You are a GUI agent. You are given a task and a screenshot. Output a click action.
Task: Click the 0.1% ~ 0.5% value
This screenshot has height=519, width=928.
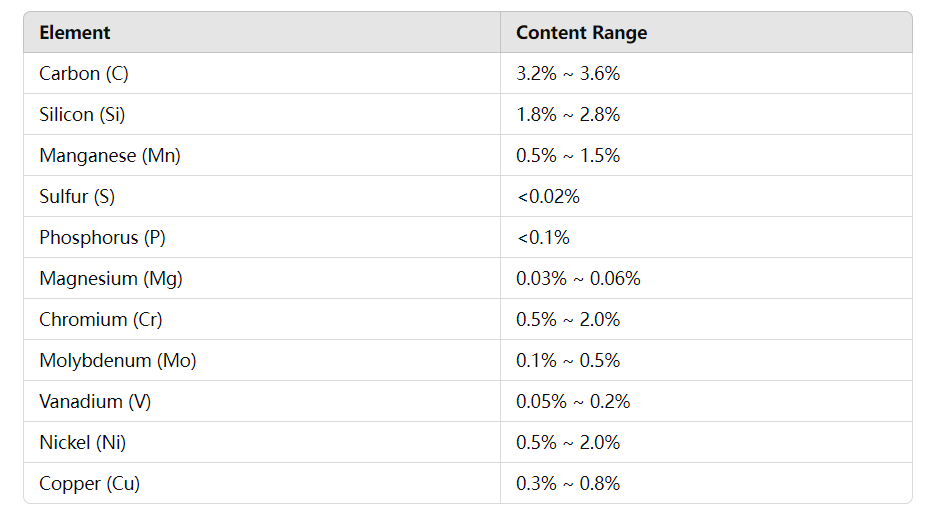[568, 360]
